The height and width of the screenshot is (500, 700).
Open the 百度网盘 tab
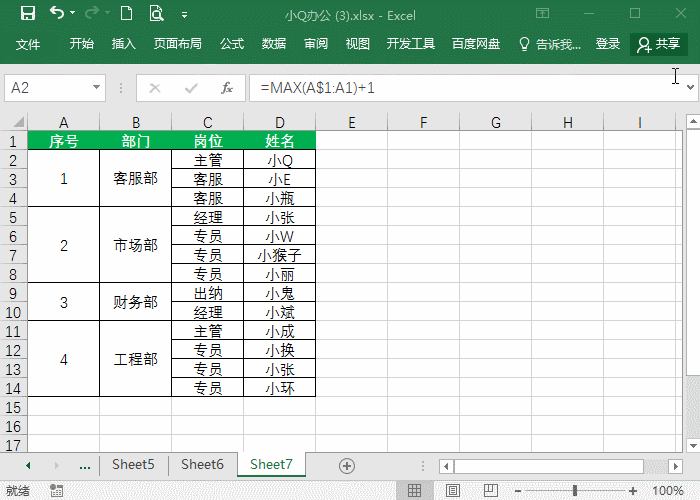click(476, 44)
